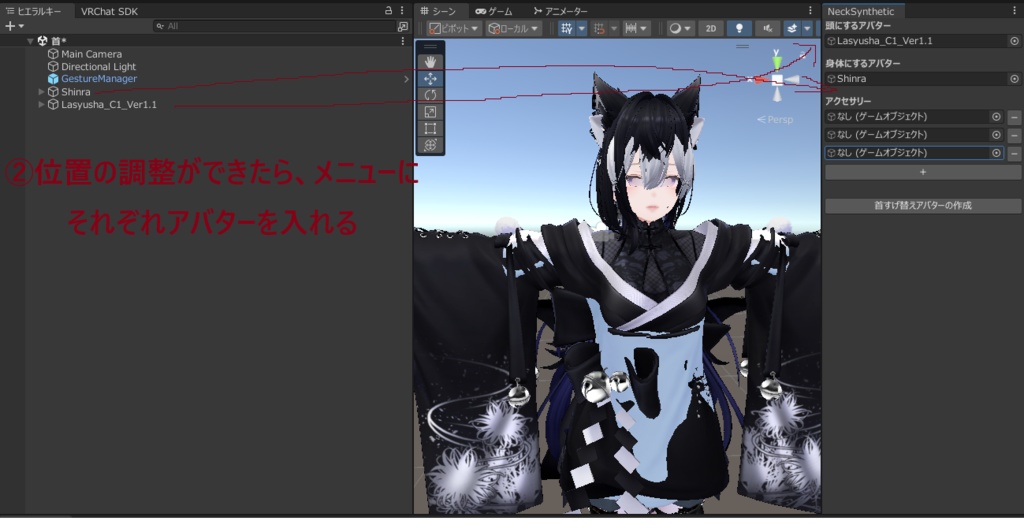1024x532 pixels.
Task: Switch to the Game (ゲーム) tab
Action: [494, 11]
